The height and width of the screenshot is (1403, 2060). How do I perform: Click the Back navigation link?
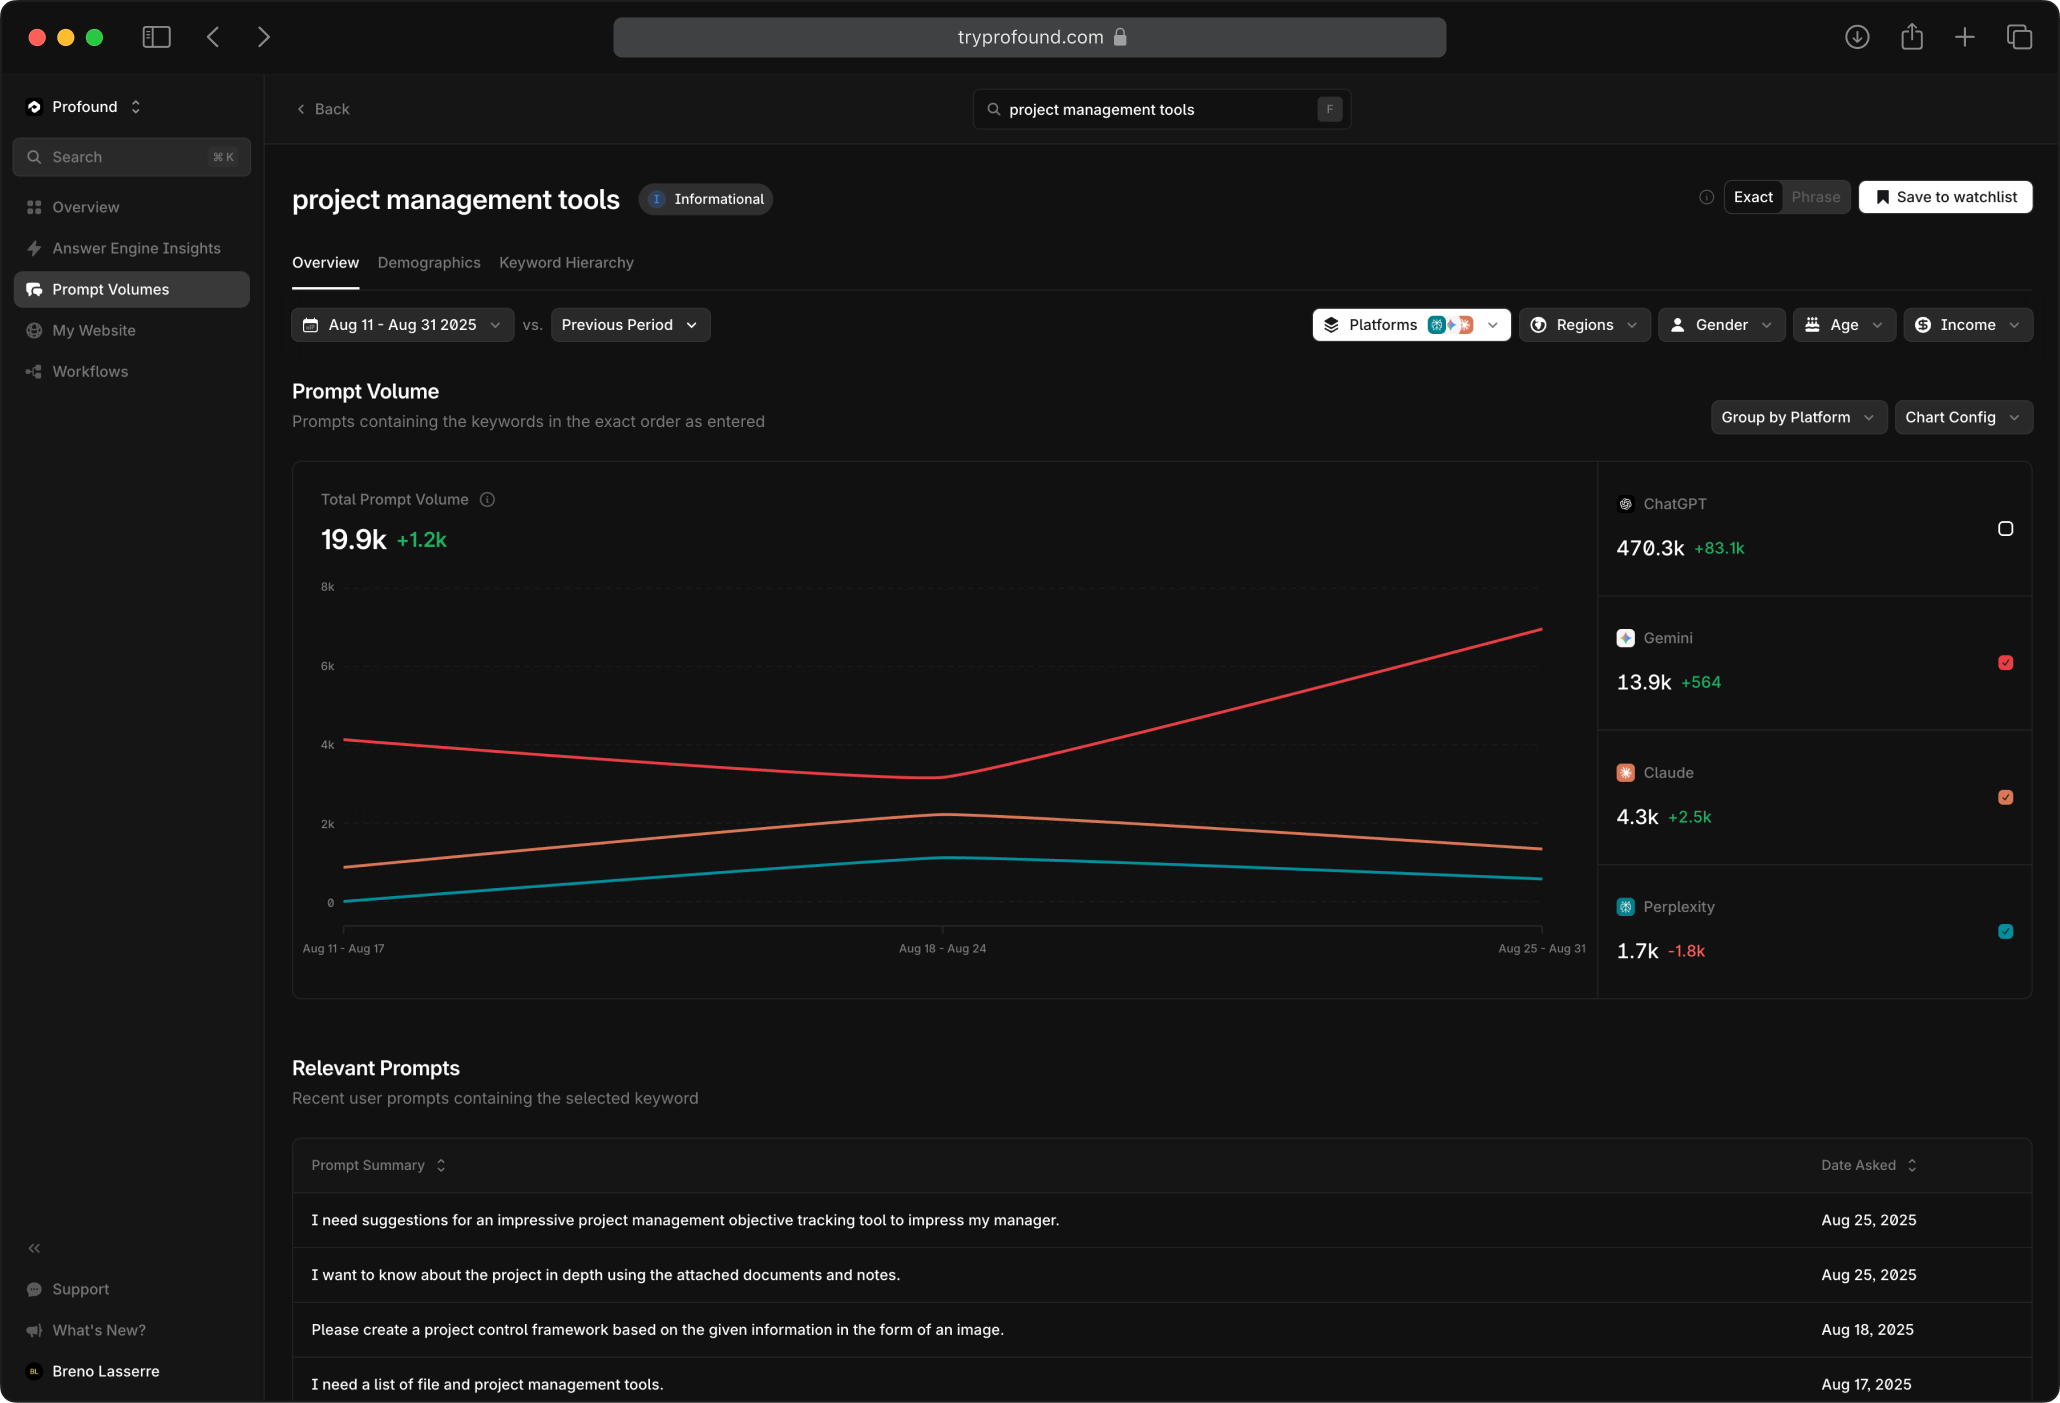pos(322,109)
